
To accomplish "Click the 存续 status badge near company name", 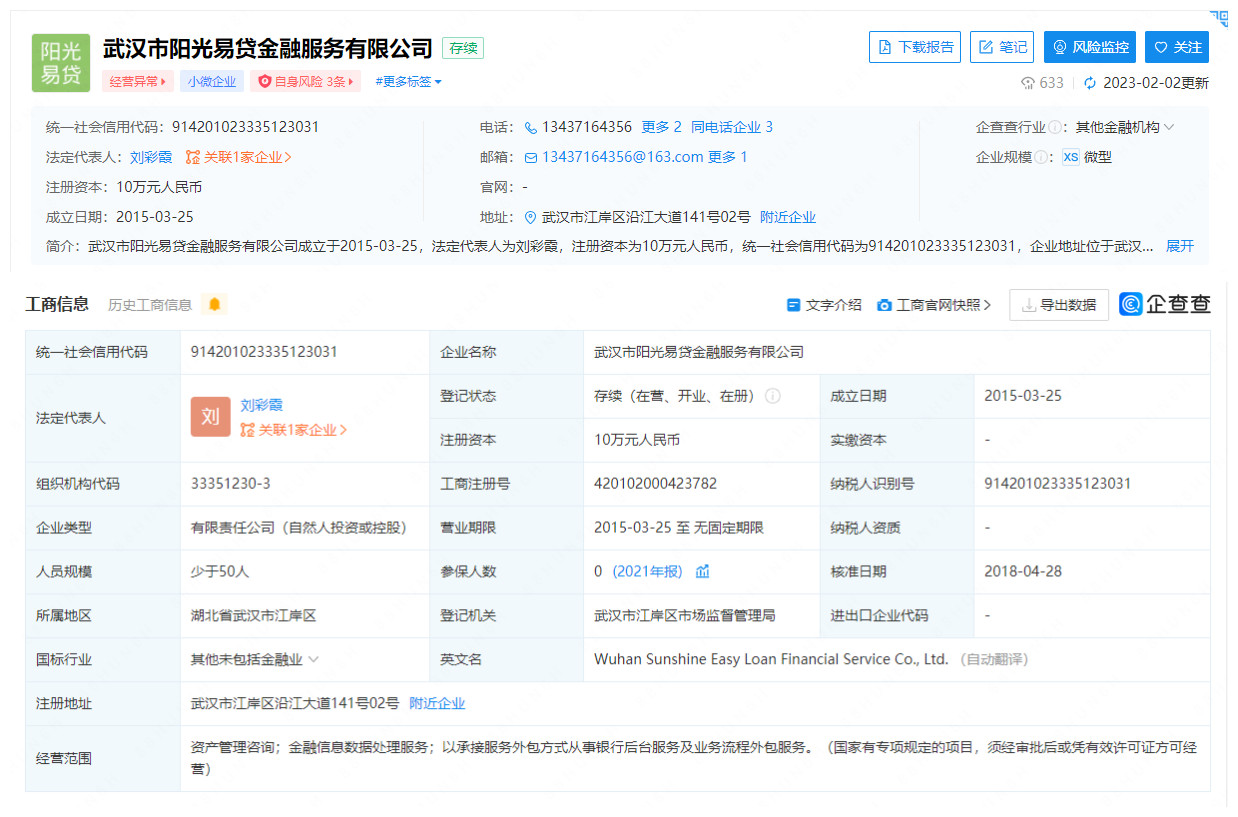I will 463,48.
